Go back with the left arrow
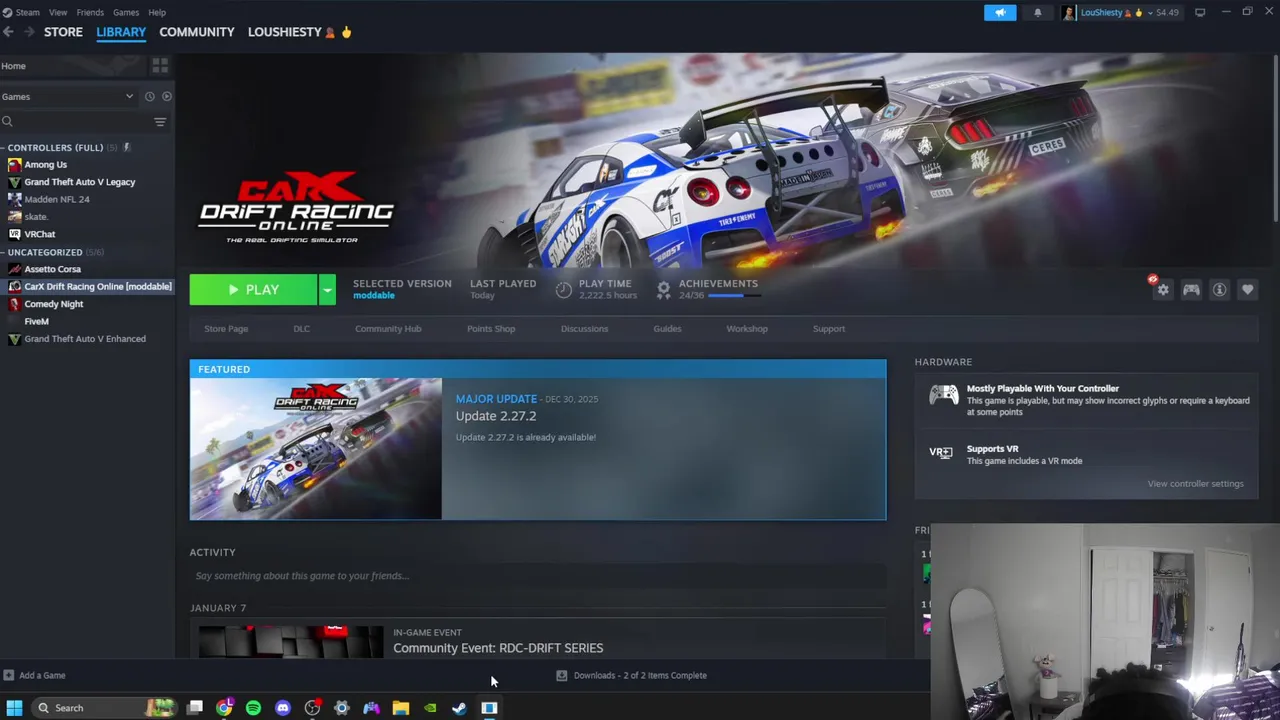The width and height of the screenshot is (1280, 720). (8, 32)
